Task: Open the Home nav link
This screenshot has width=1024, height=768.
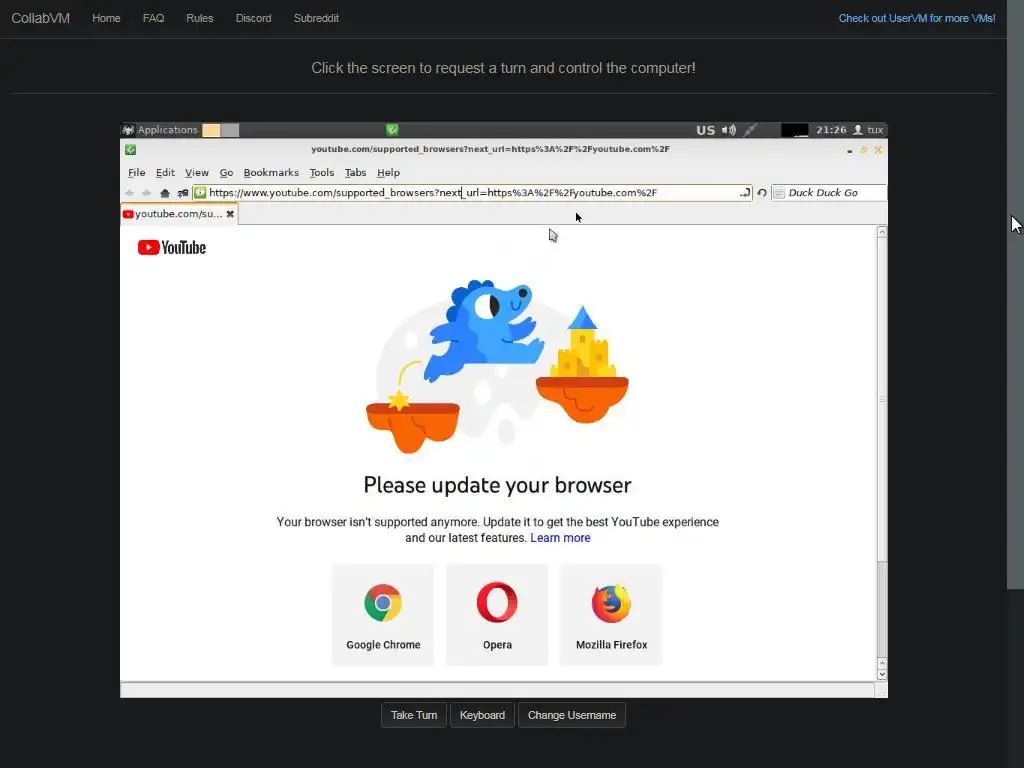Action: (106, 18)
